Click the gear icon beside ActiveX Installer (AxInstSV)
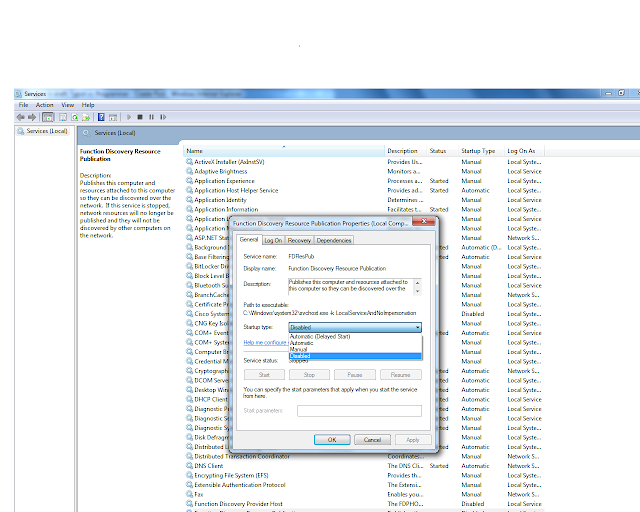 click(189, 162)
